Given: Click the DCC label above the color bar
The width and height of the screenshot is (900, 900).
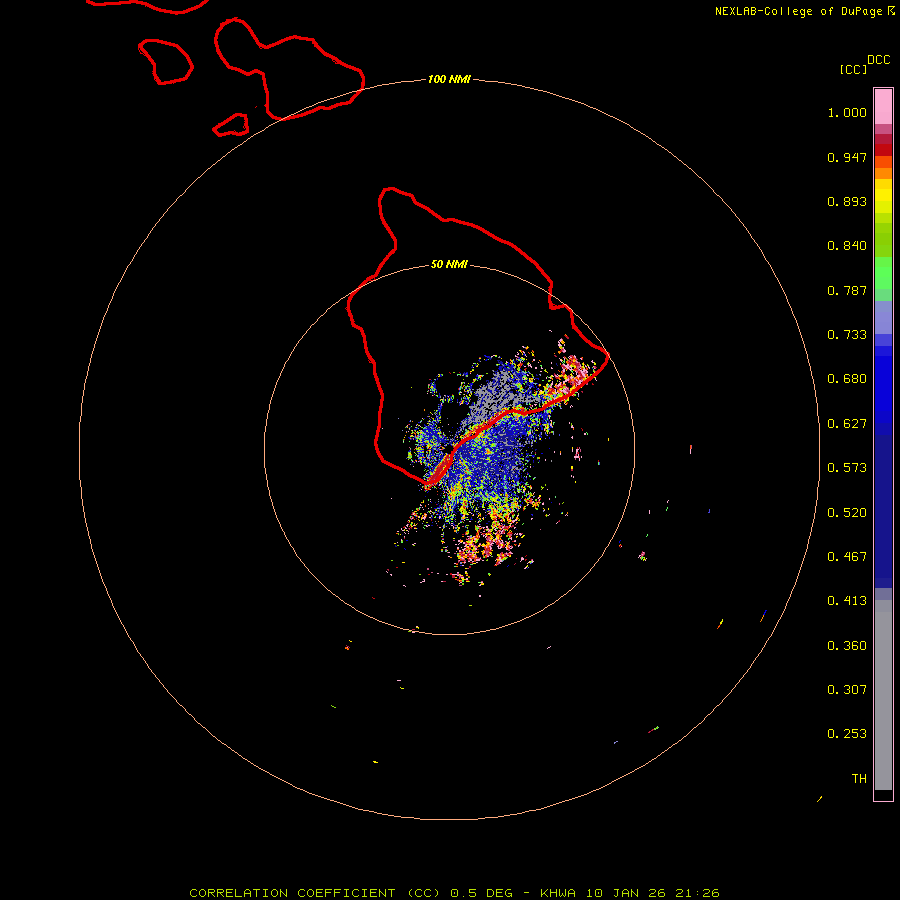Looking at the screenshot, I should [x=878, y=60].
